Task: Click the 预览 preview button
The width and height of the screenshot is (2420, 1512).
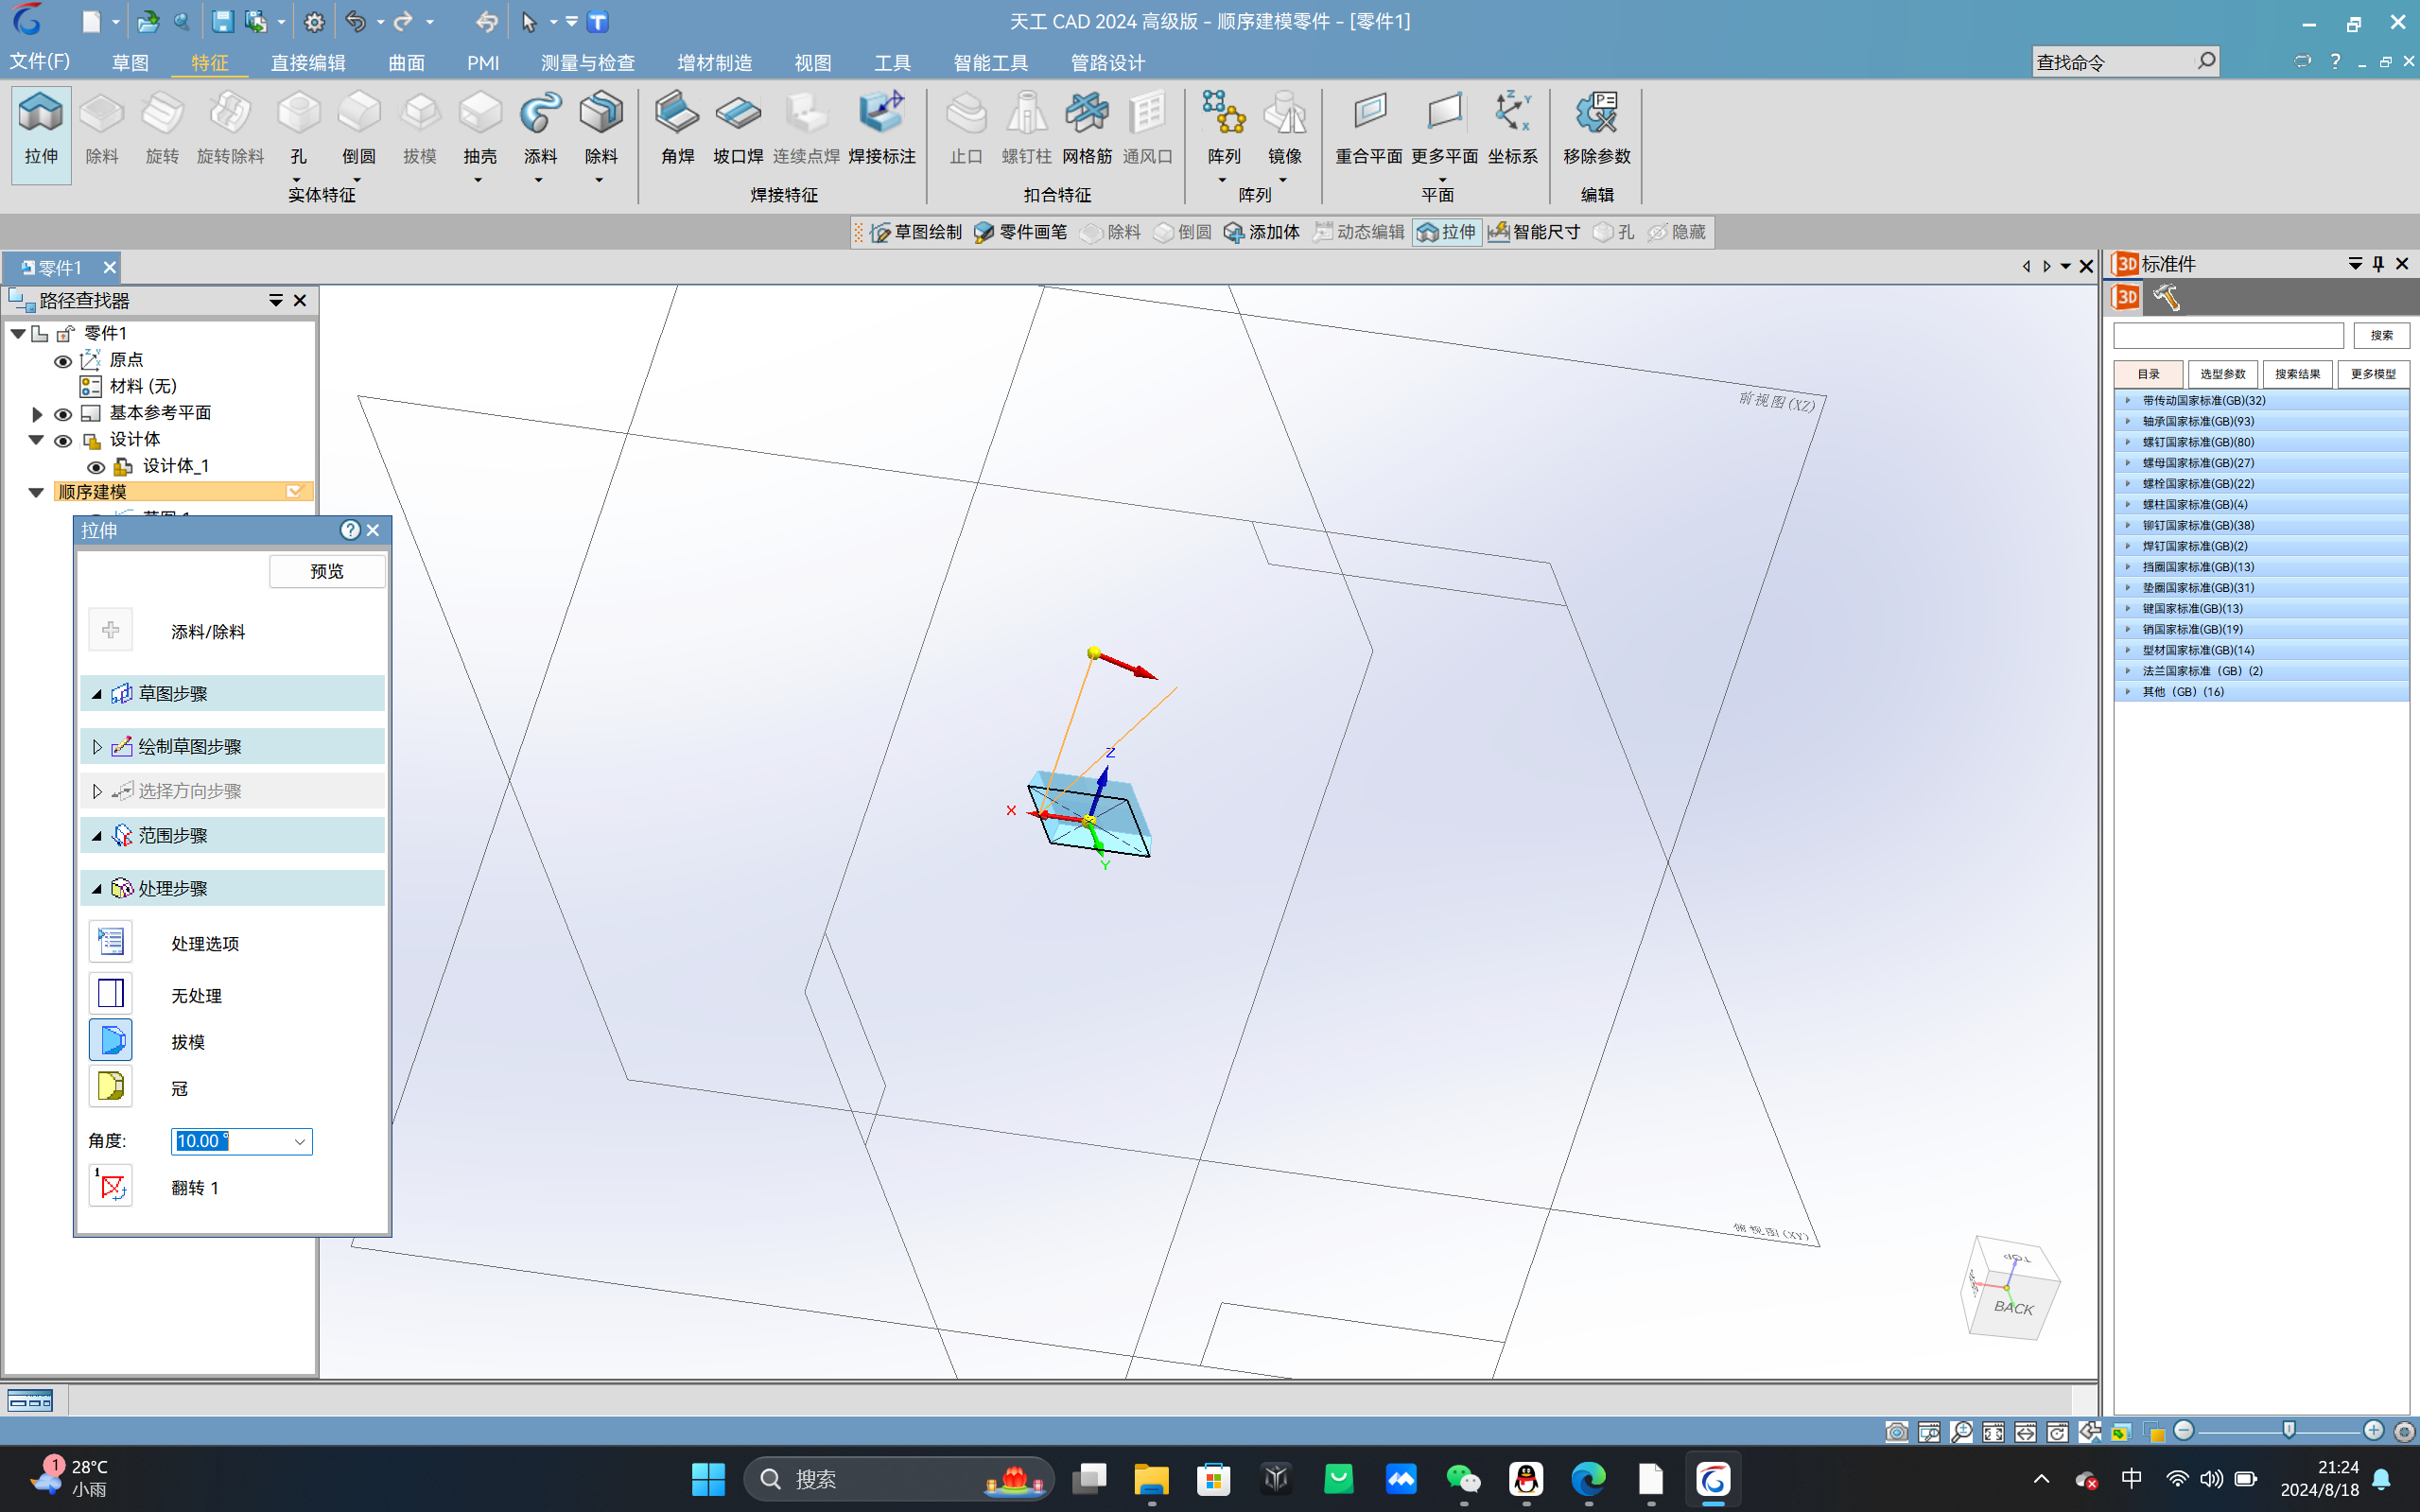Action: (327, 571)
